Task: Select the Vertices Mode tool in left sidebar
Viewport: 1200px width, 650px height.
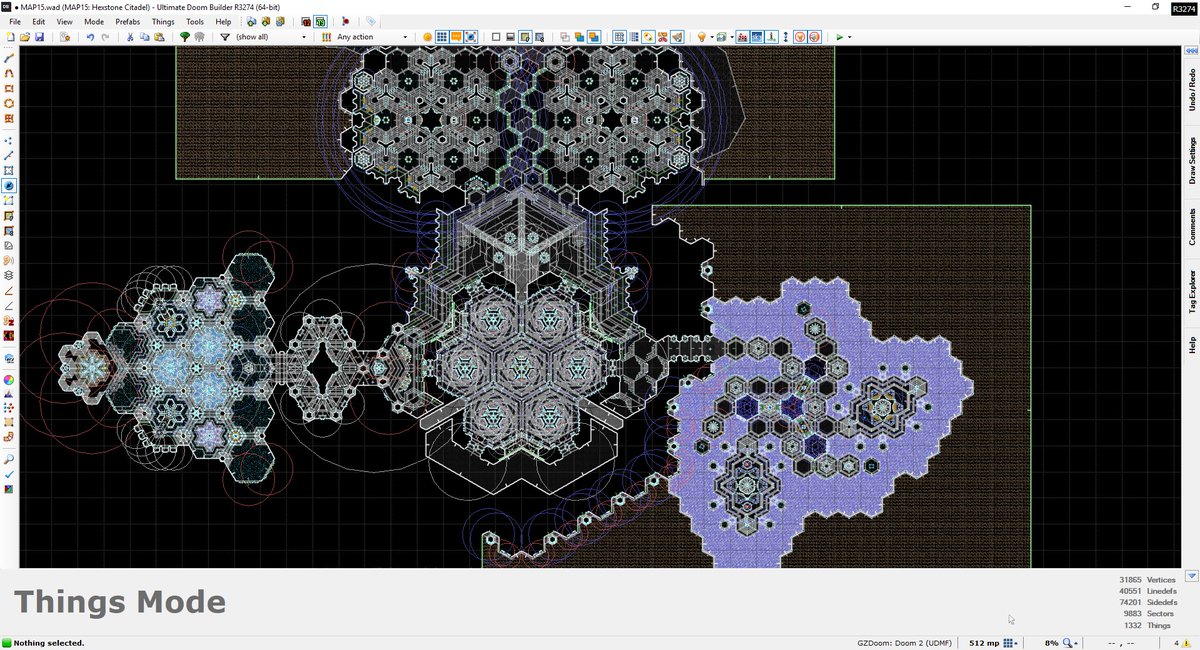Action: (9, 140)
